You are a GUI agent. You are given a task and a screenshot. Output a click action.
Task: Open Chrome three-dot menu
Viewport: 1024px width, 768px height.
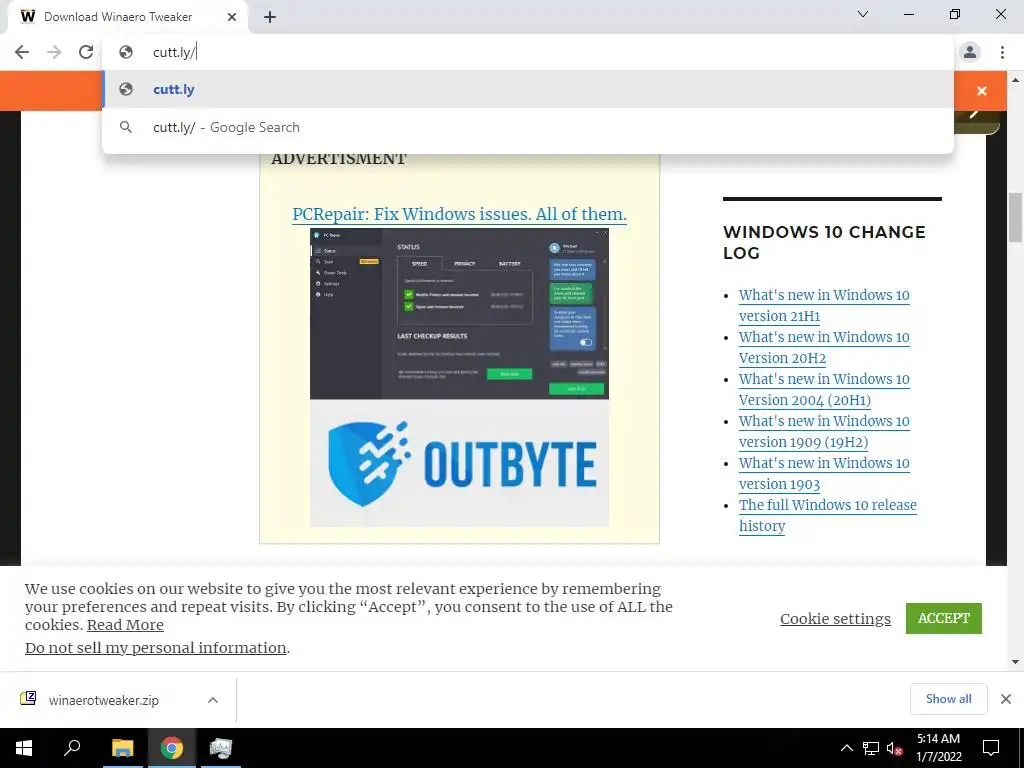(1002, 52)
